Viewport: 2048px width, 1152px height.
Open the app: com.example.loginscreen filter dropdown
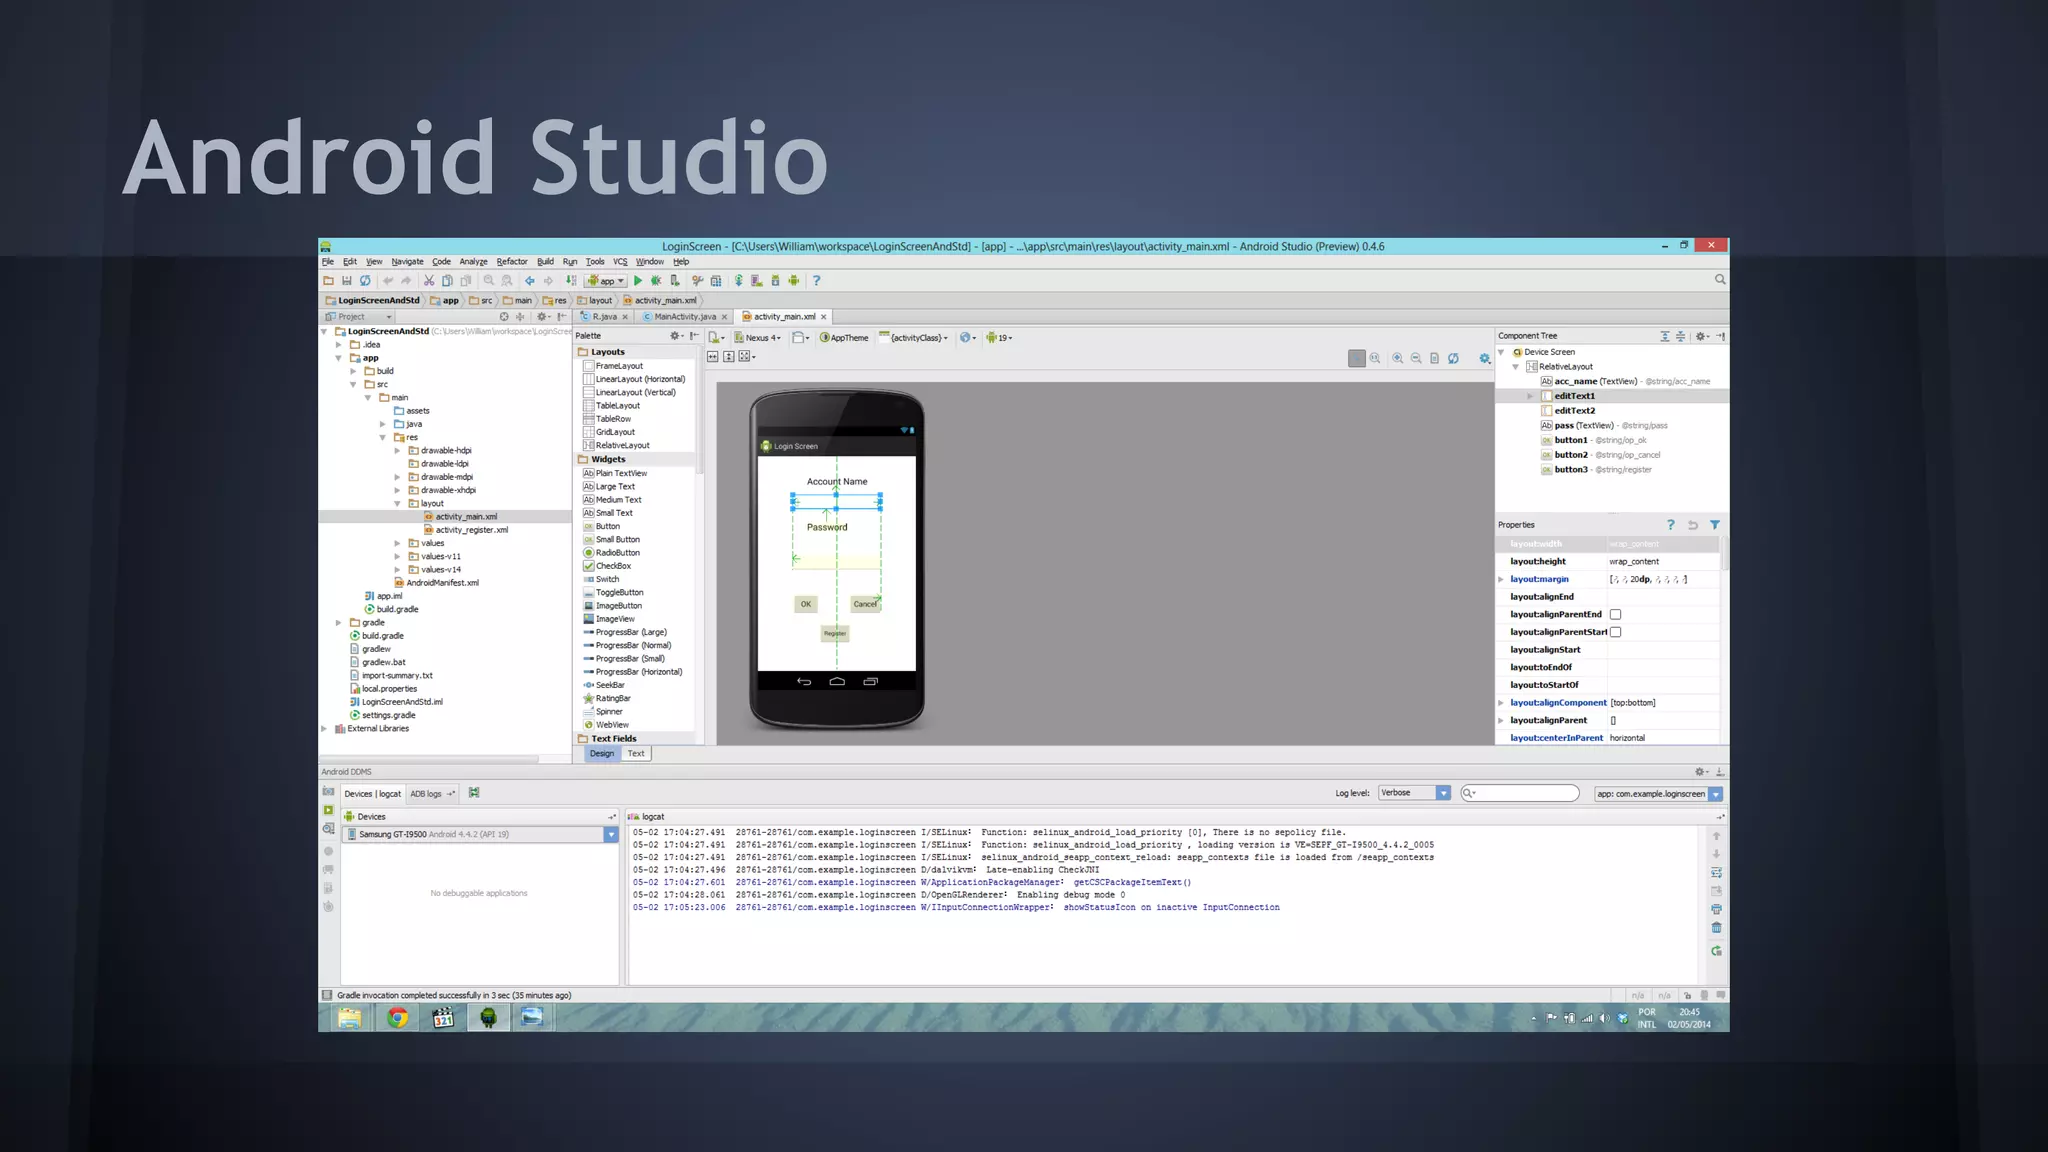point(1658,794)
